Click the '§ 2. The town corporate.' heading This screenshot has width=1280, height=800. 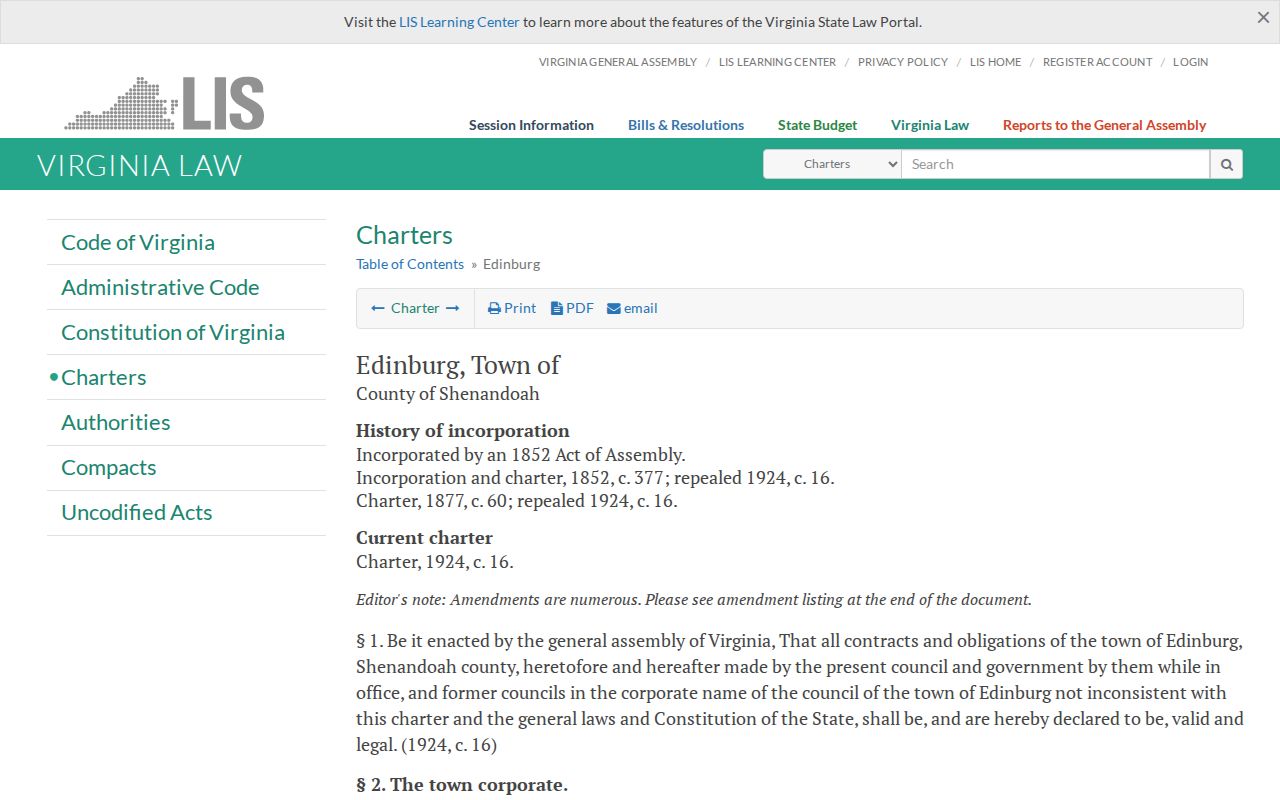[x=462, y=785]
